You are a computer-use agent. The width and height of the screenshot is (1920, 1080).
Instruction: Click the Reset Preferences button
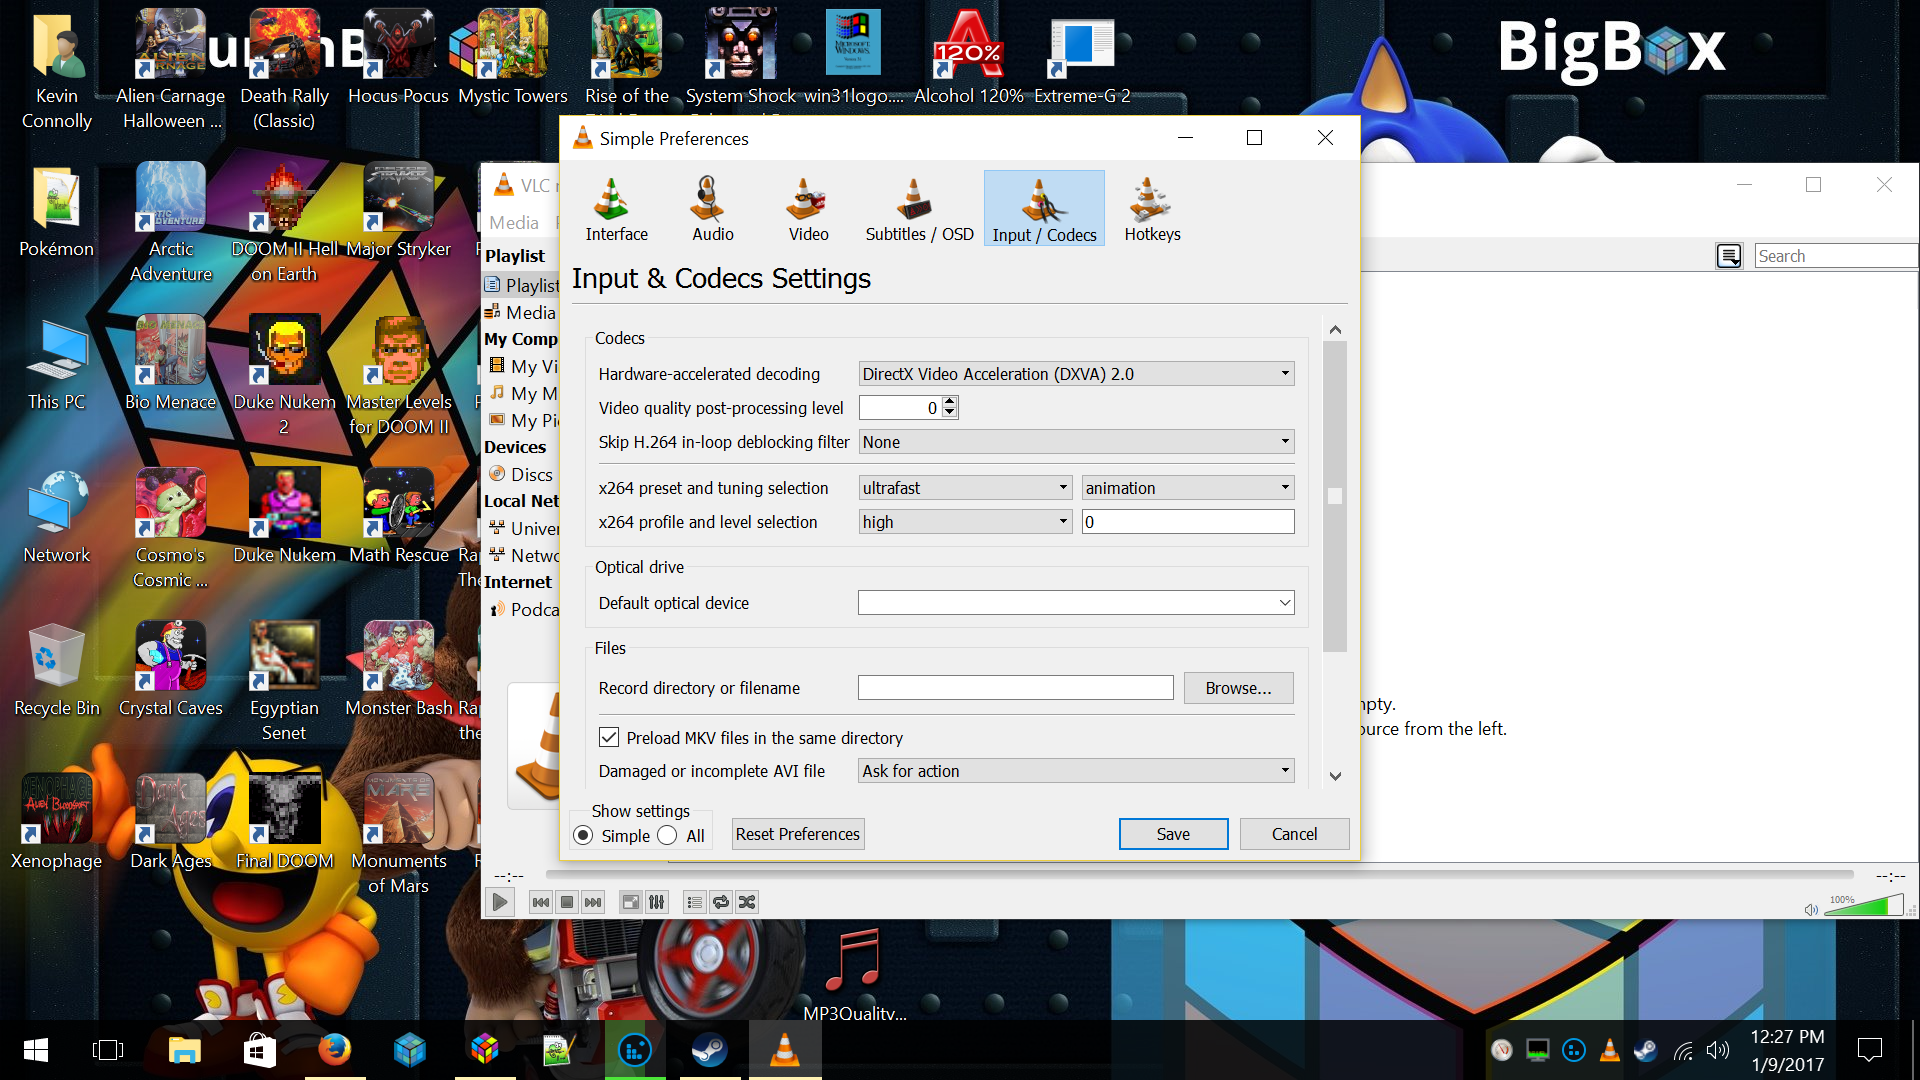coord(797,834)
